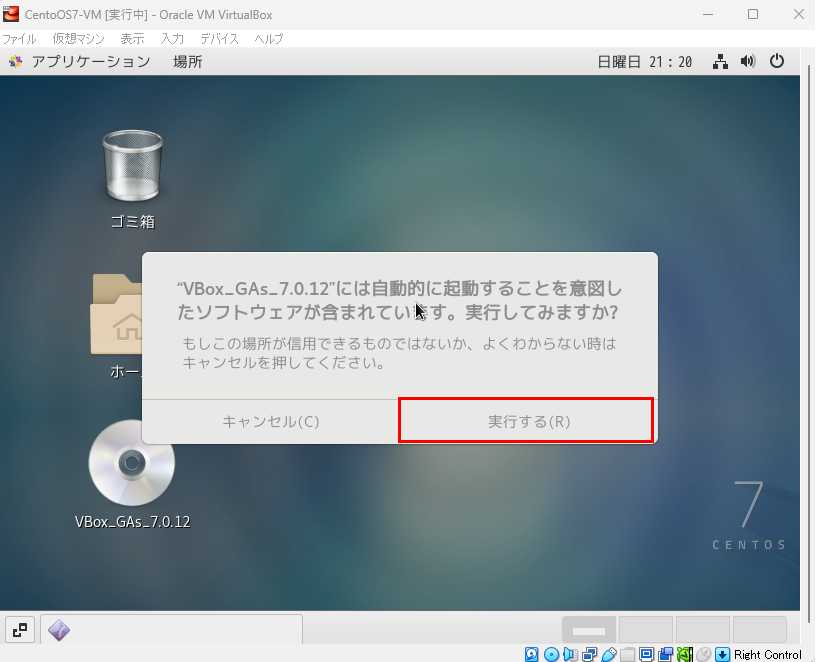Open the デバイス menu in VirtualBox

219,39
